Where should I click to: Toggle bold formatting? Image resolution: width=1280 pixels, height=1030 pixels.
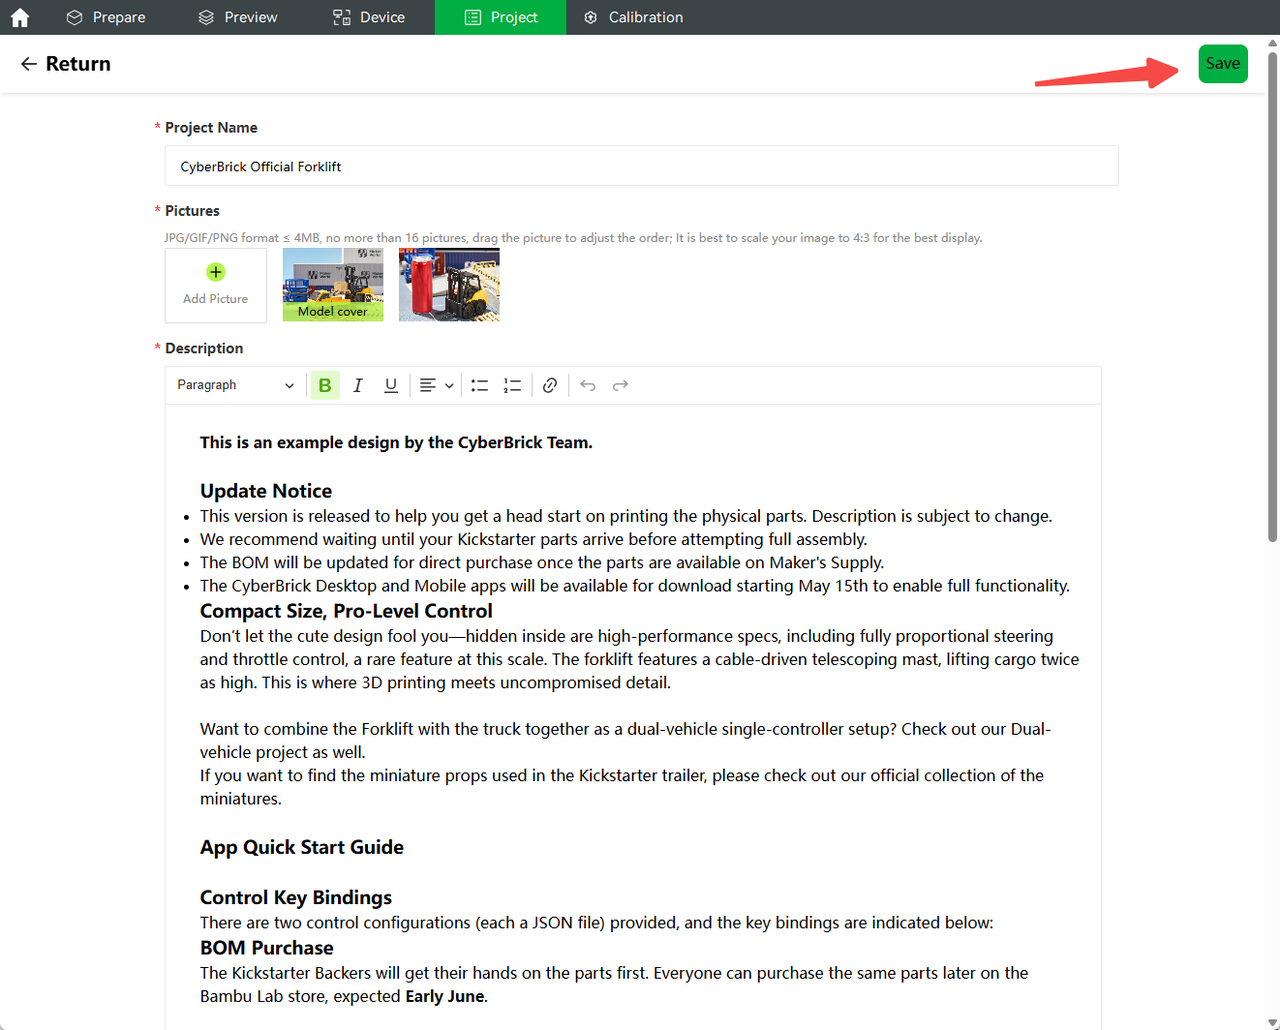tap(325, 385)
